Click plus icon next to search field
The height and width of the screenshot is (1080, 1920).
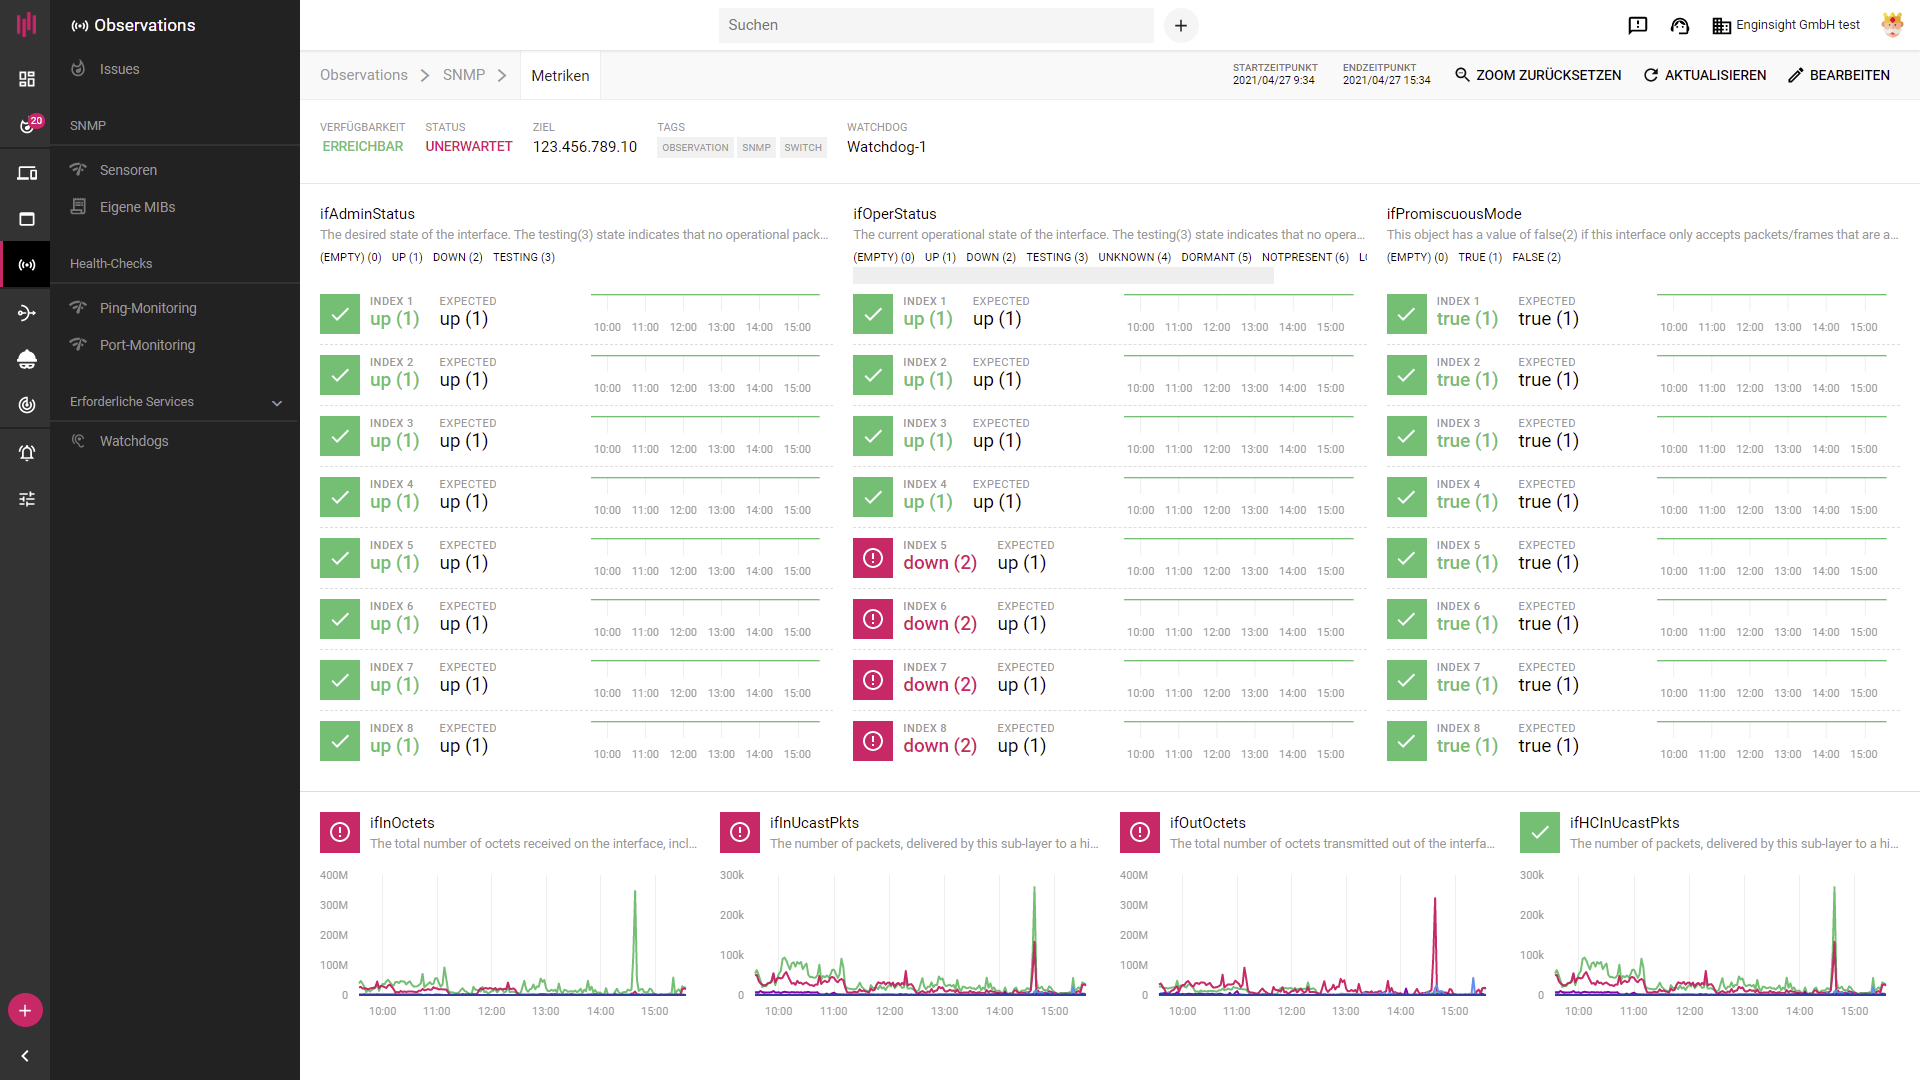(1181, 26)
